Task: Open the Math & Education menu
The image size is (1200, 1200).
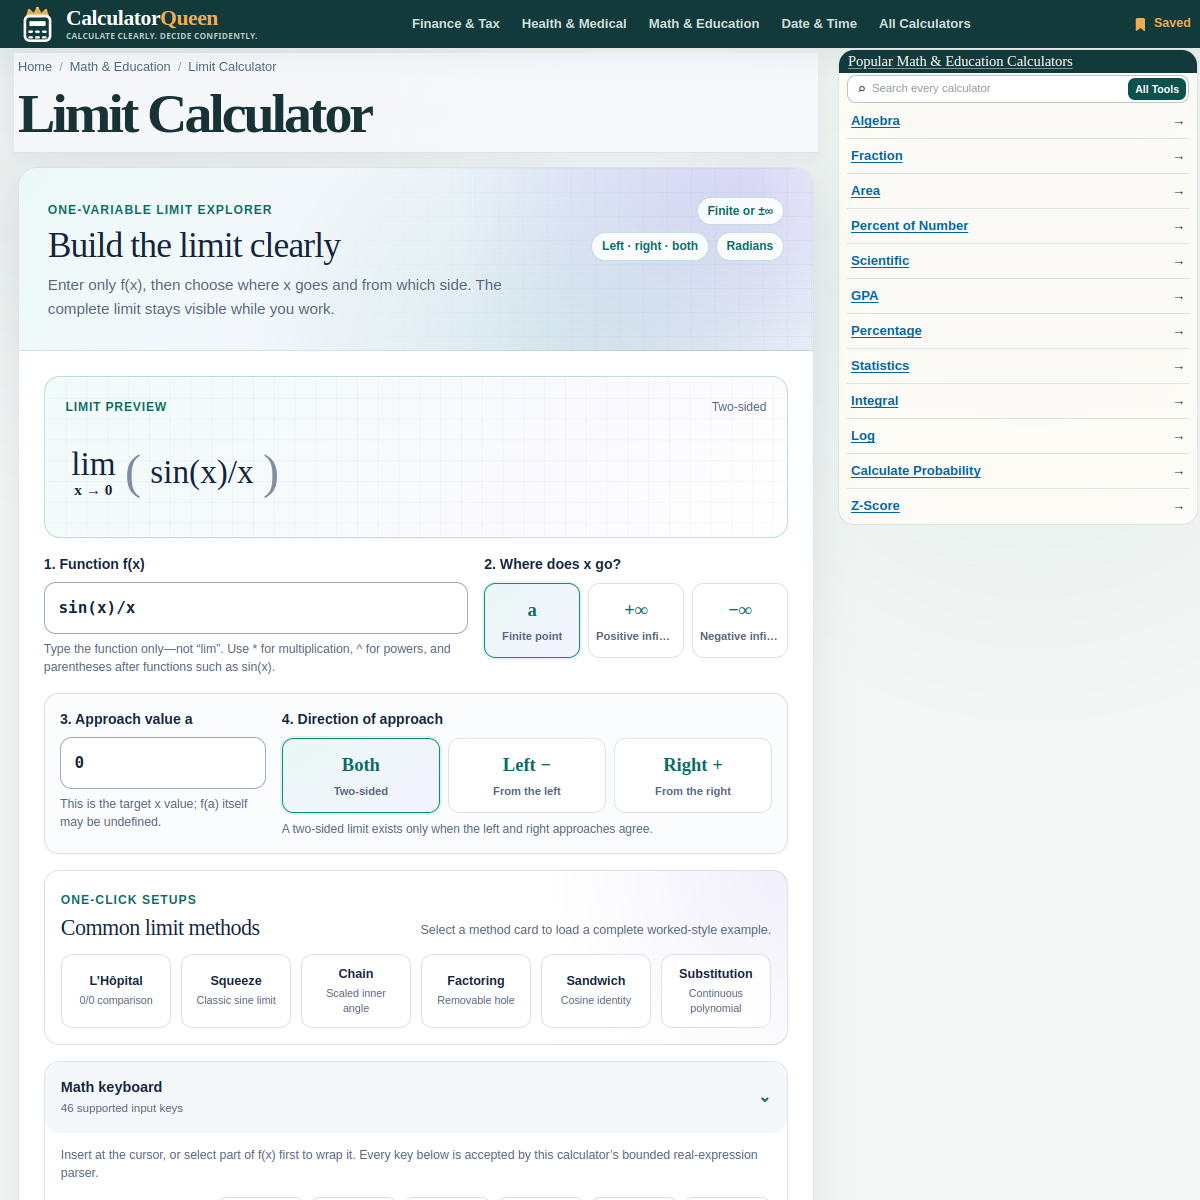Action: 704,24
